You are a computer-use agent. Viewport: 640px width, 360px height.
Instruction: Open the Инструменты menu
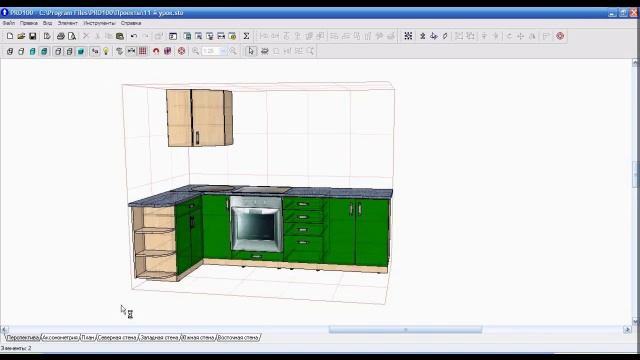[99, 24]
